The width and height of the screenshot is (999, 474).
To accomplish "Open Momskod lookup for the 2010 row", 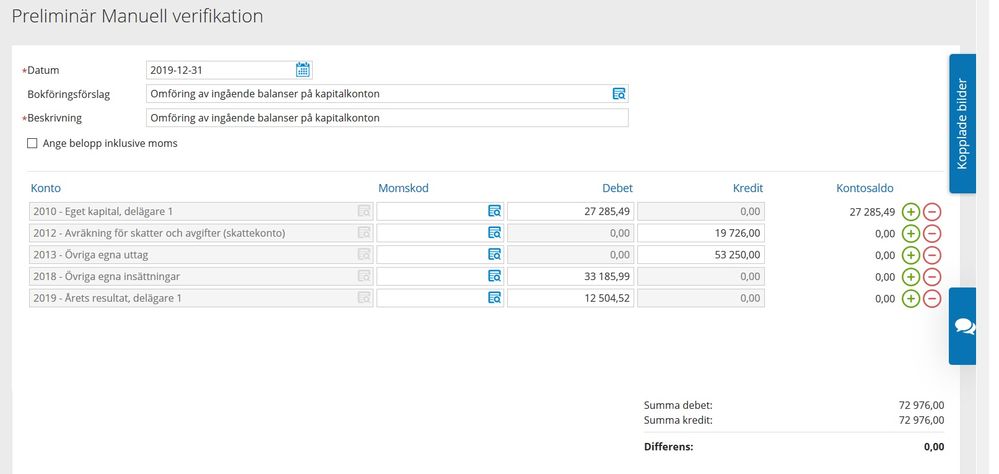I will [494, 212].
